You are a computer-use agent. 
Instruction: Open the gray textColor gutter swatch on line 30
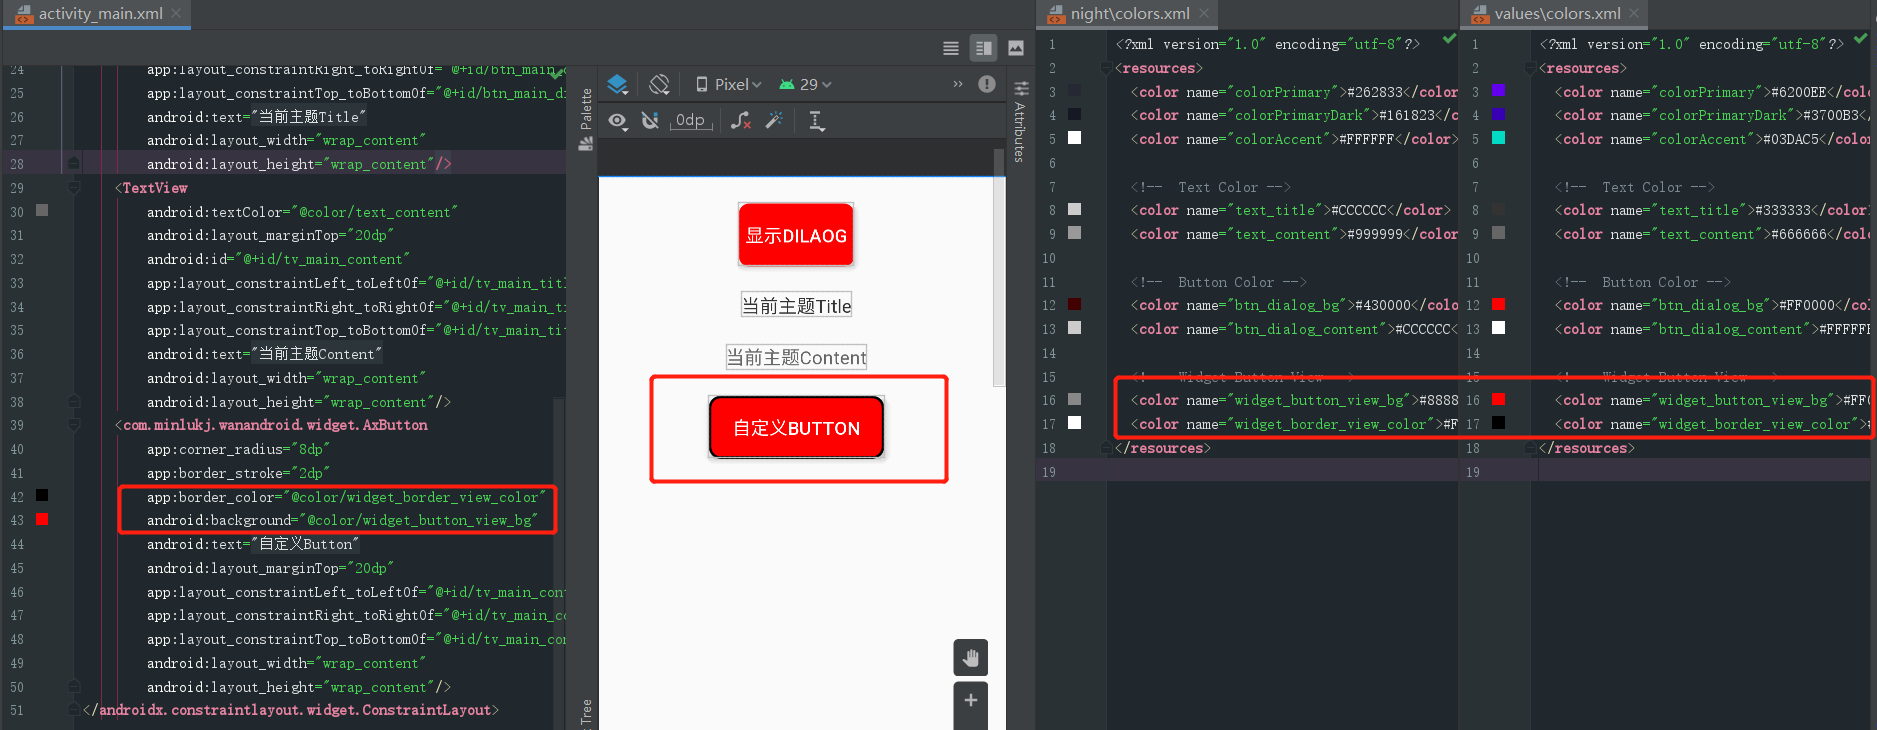tap(42, 210)
